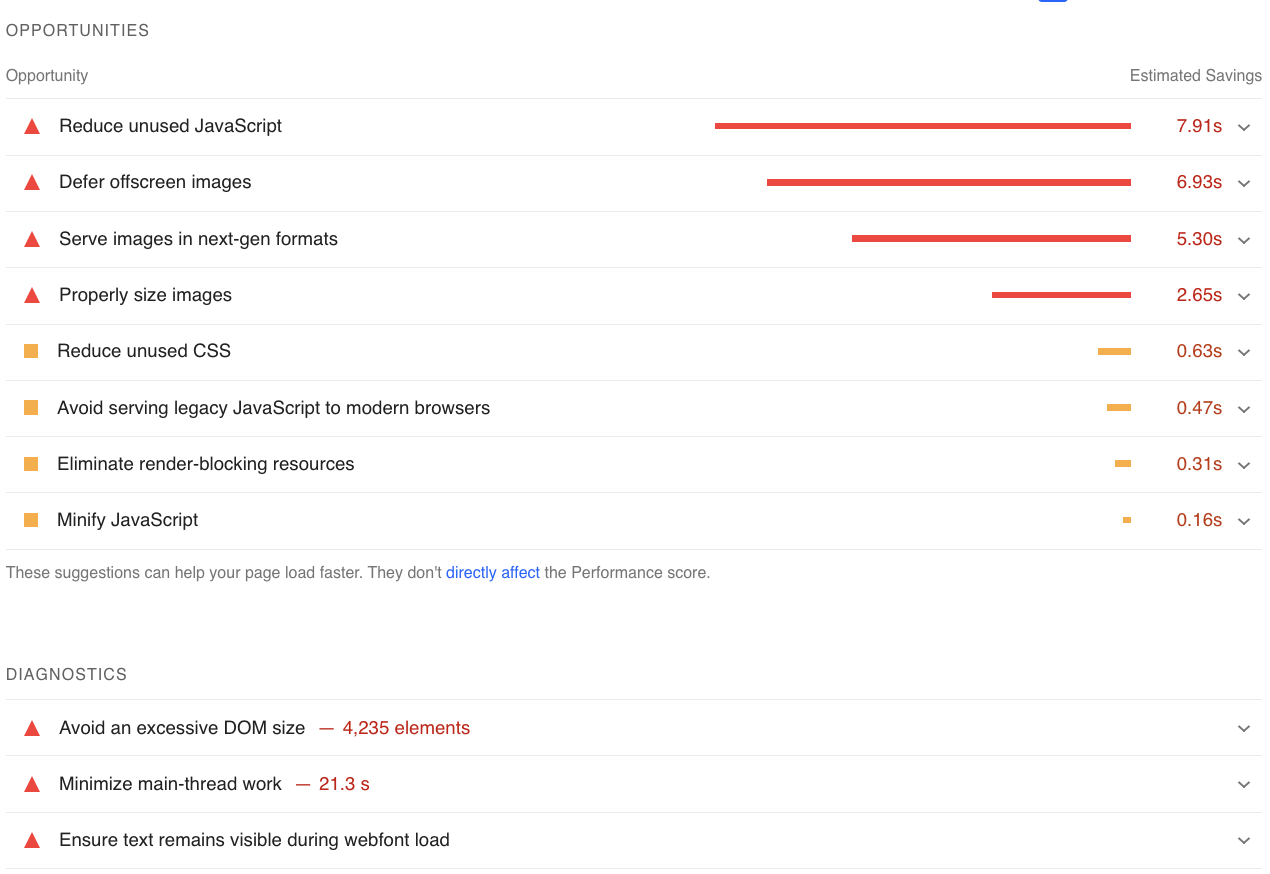1270x874 pixels.
Task: Expand the Reduce unused JavaScript chevron
Action: point(1244,127)
